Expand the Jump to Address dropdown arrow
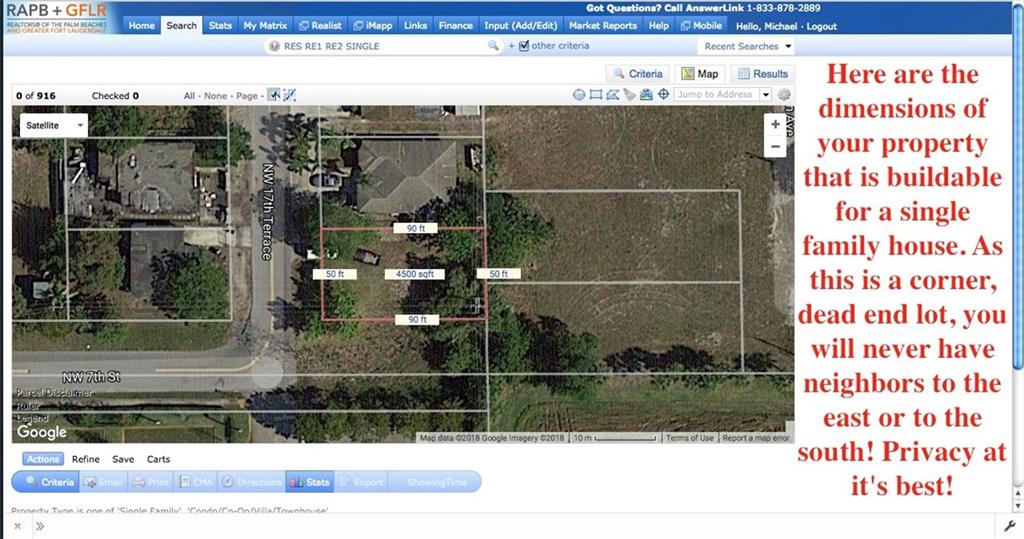This screenshot has height=539, width=1024. tap(766, 95)
